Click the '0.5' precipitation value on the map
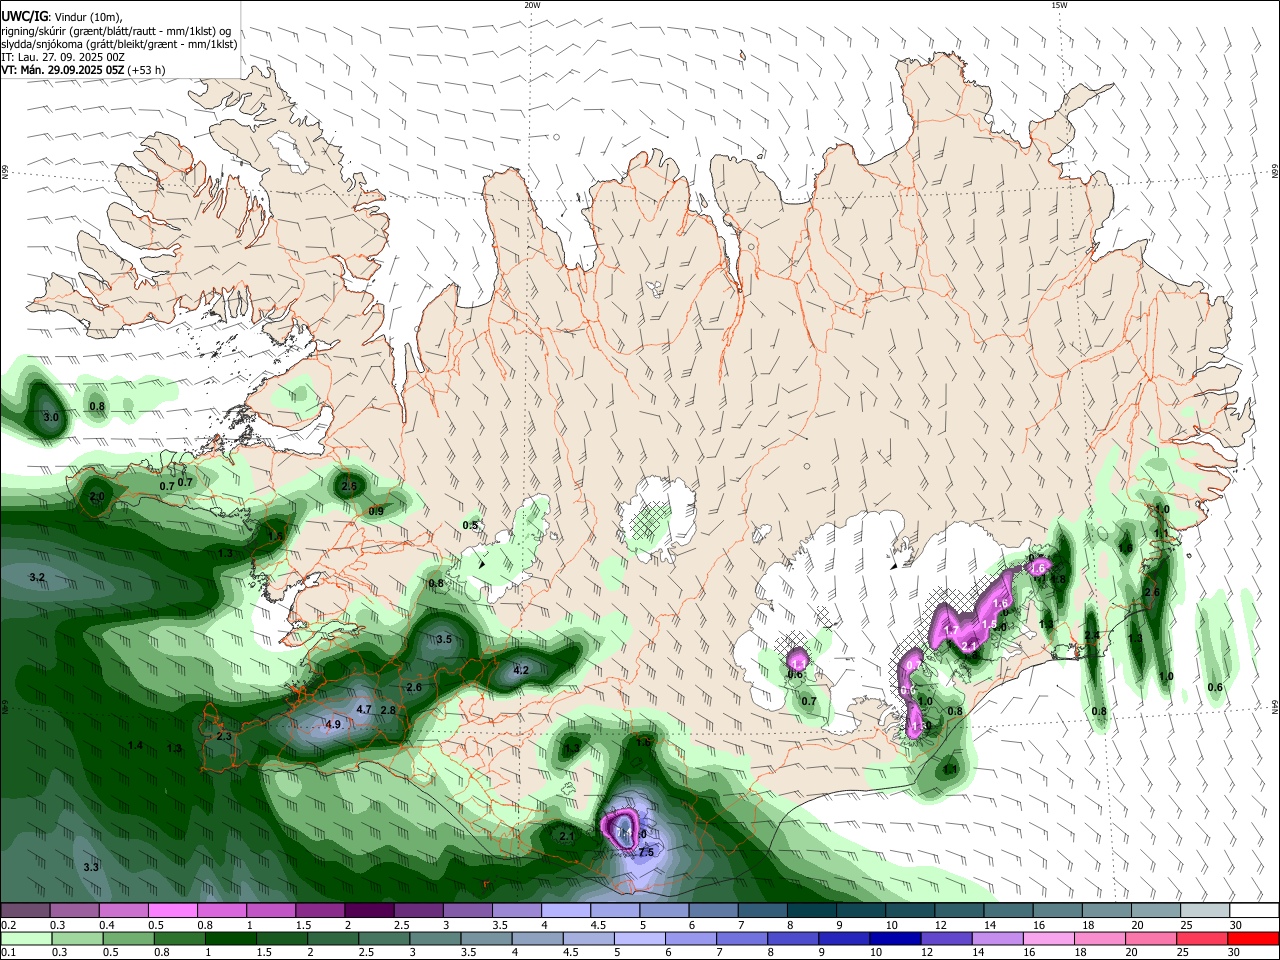1280x960 pixels. coord(470,526)
